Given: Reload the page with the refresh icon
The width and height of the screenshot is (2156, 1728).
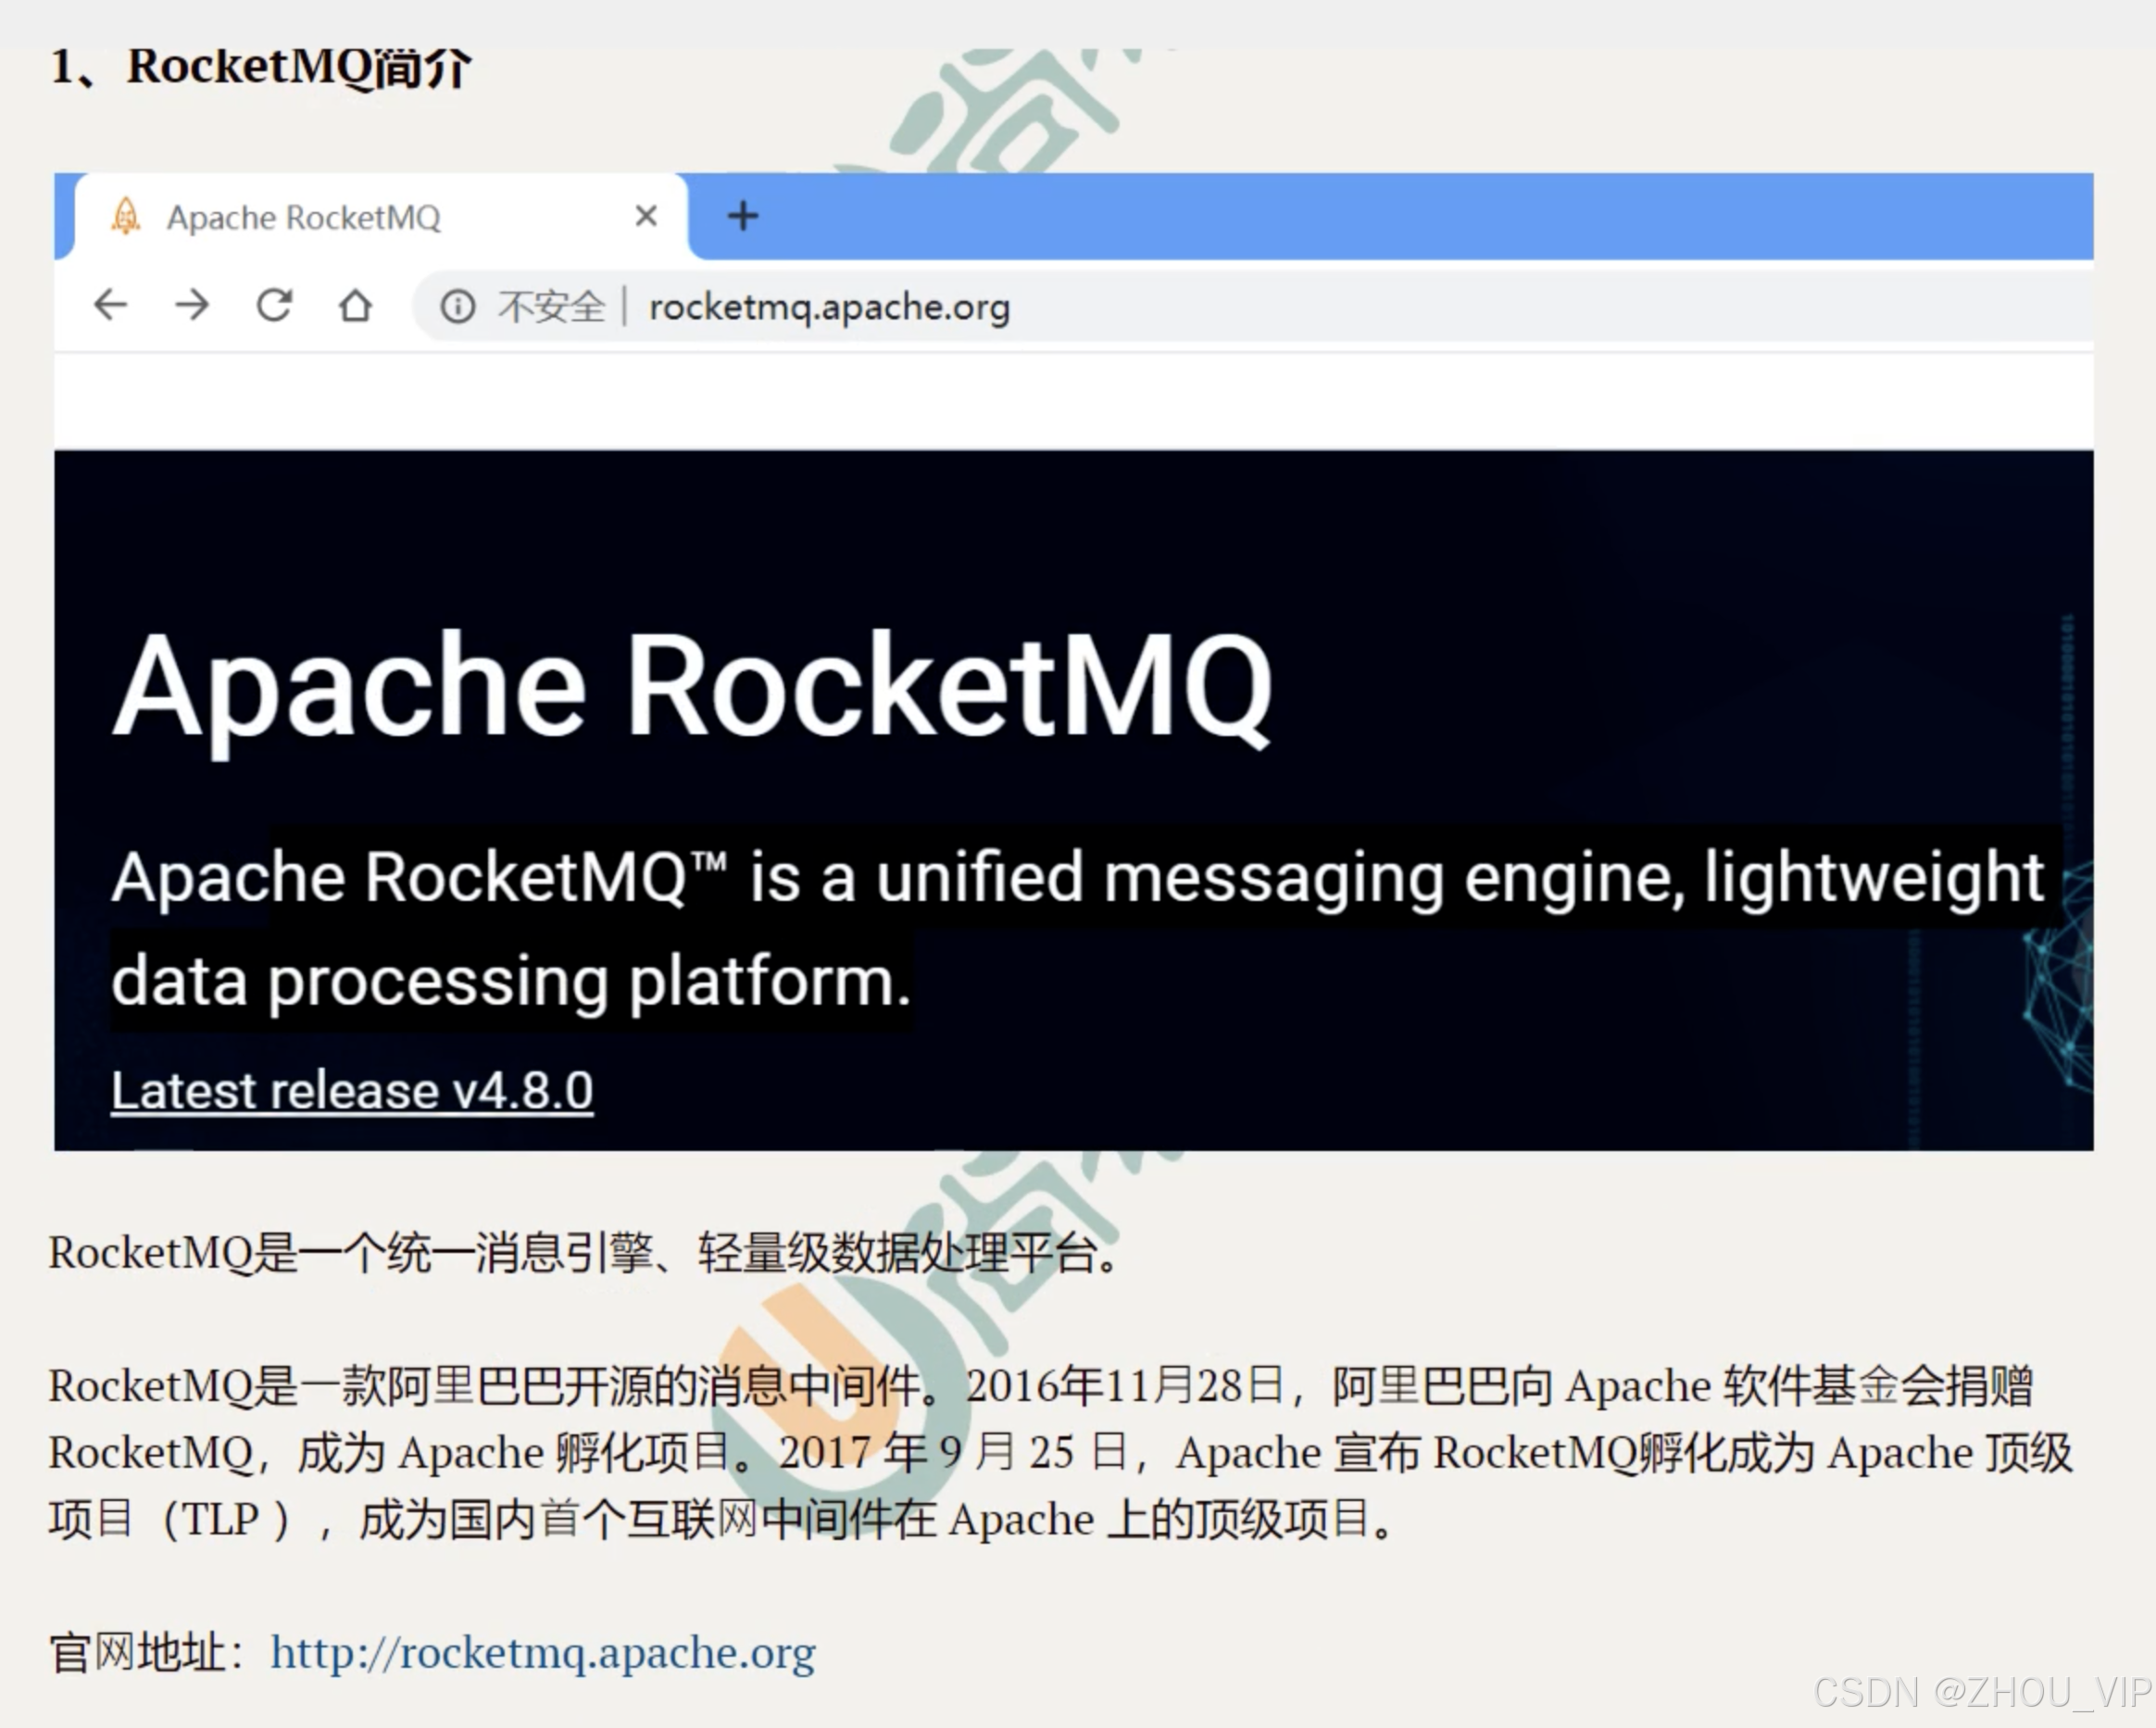Looking at the screenshot, I should click(x=274, y=304).
